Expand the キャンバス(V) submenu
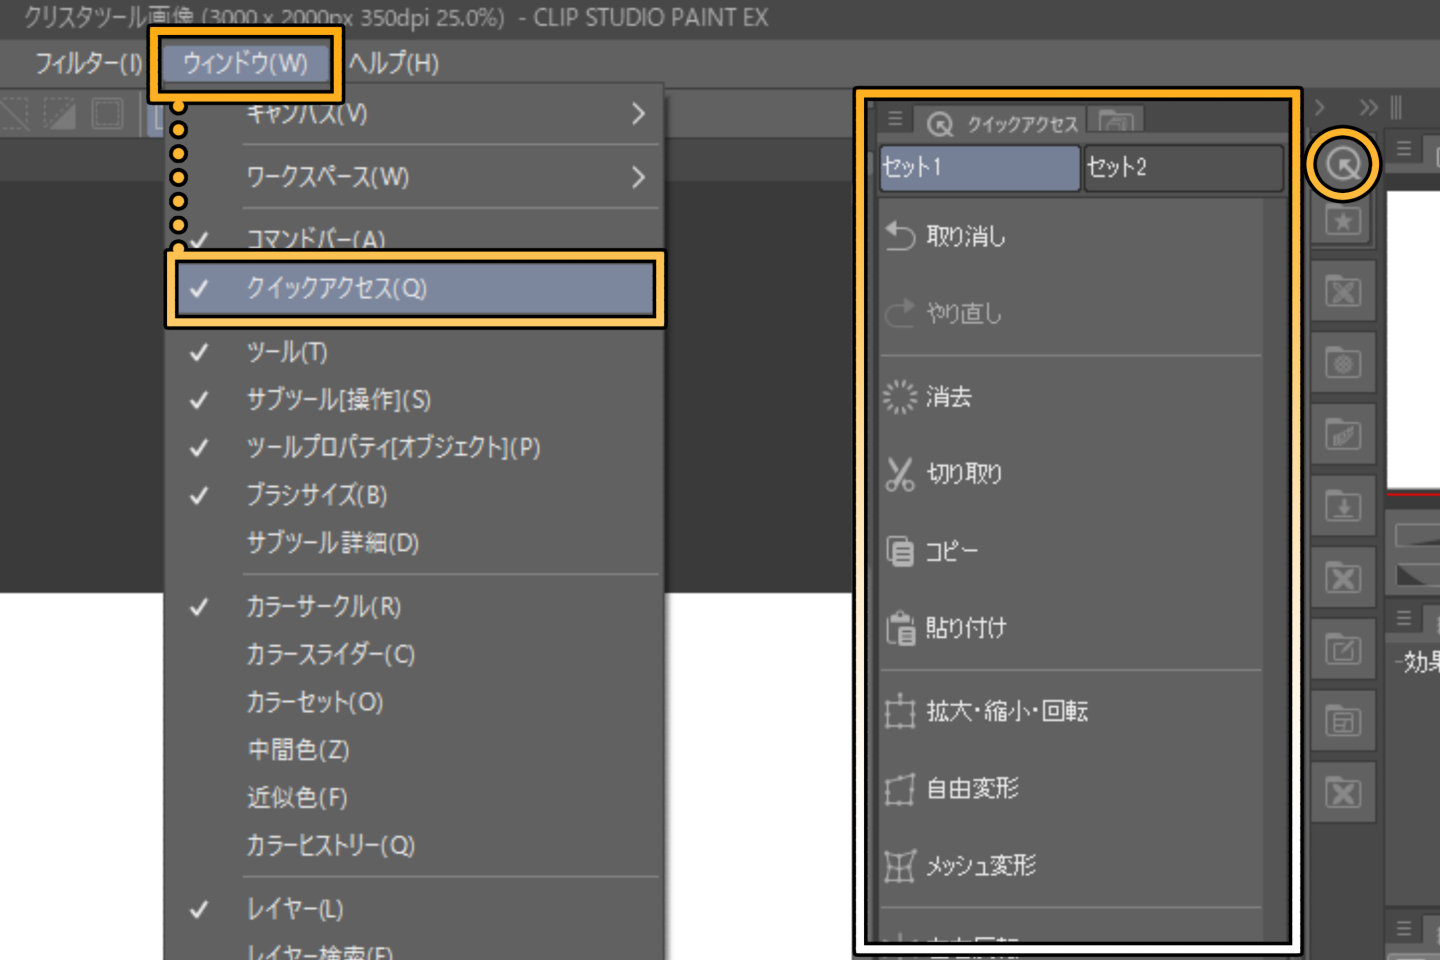The image size is (1440, 960). pos(414,114)
